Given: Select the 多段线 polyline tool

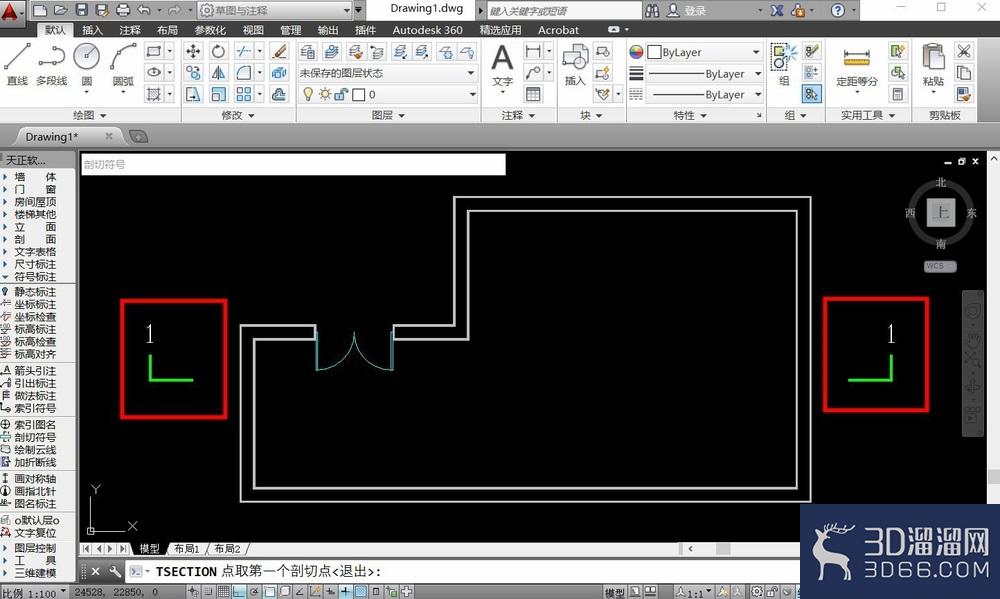Looking at the screenshot, I should (52, 64).
